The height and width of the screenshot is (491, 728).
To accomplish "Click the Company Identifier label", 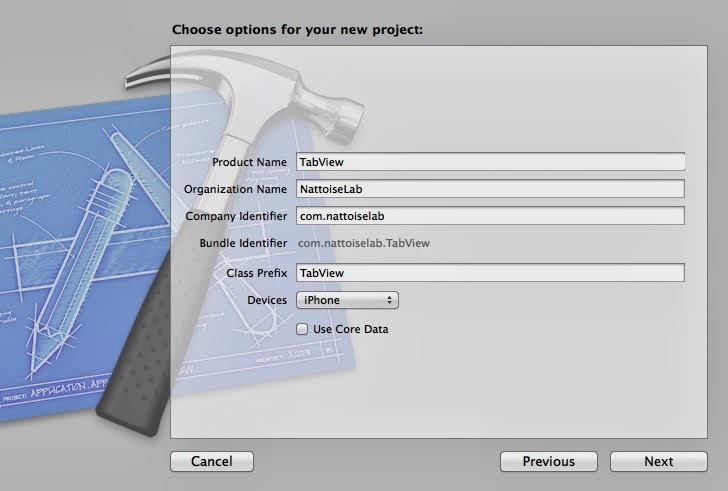I will (236, 216).
